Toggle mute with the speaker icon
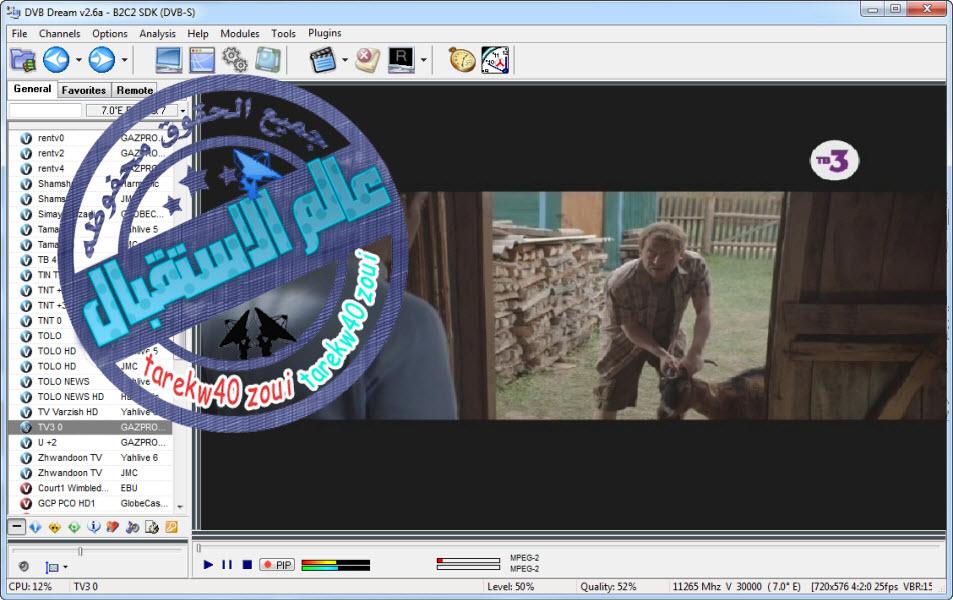This screenshot has height=600, width=953. (x=23, y=567)
